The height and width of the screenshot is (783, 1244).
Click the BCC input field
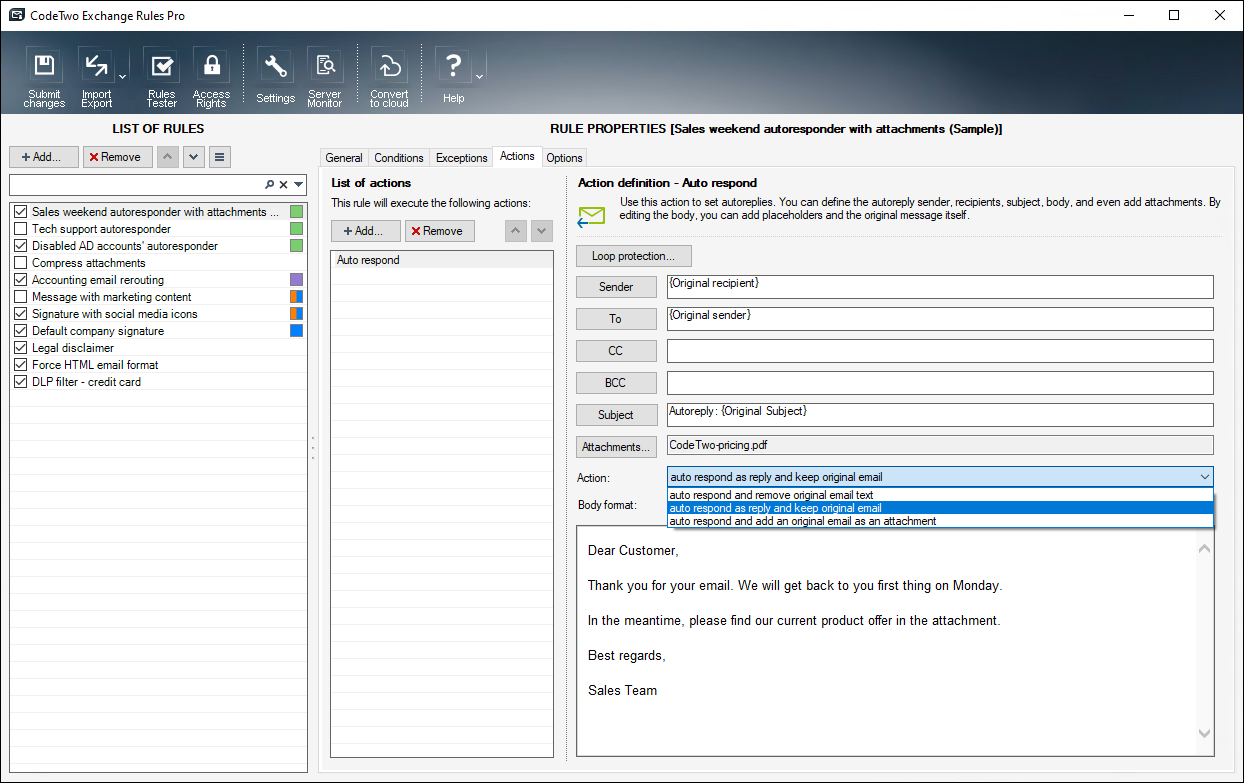click(940, 383)
